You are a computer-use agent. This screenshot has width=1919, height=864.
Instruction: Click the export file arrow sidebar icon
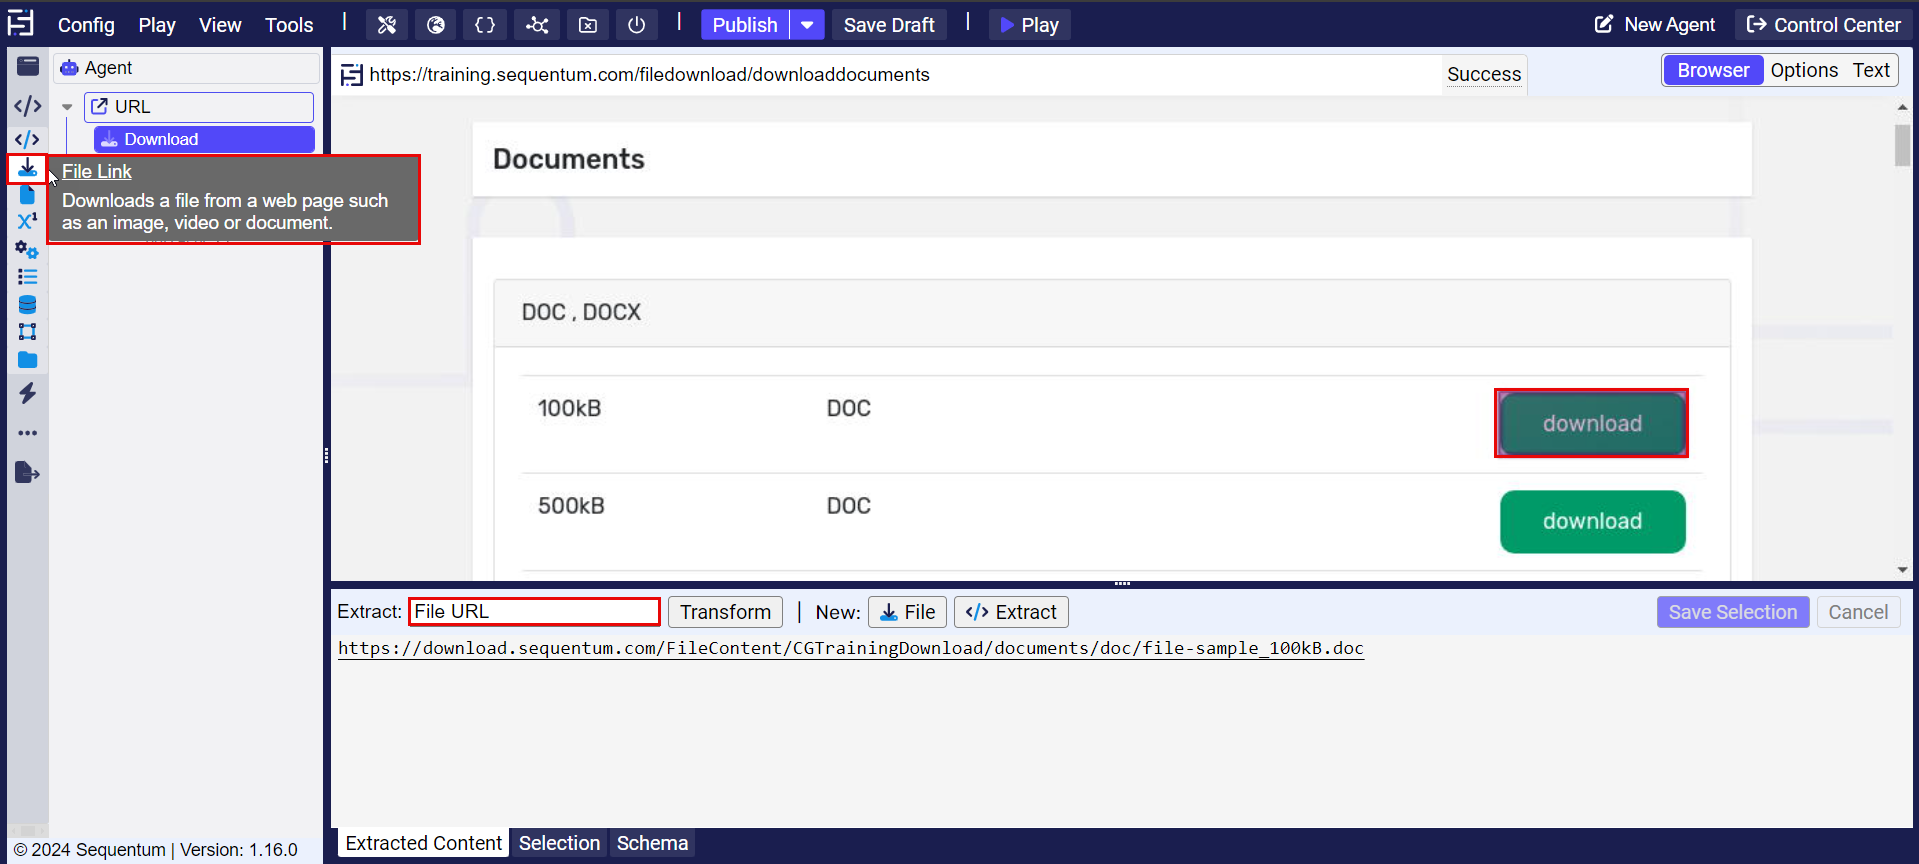[x=28, y=473]
